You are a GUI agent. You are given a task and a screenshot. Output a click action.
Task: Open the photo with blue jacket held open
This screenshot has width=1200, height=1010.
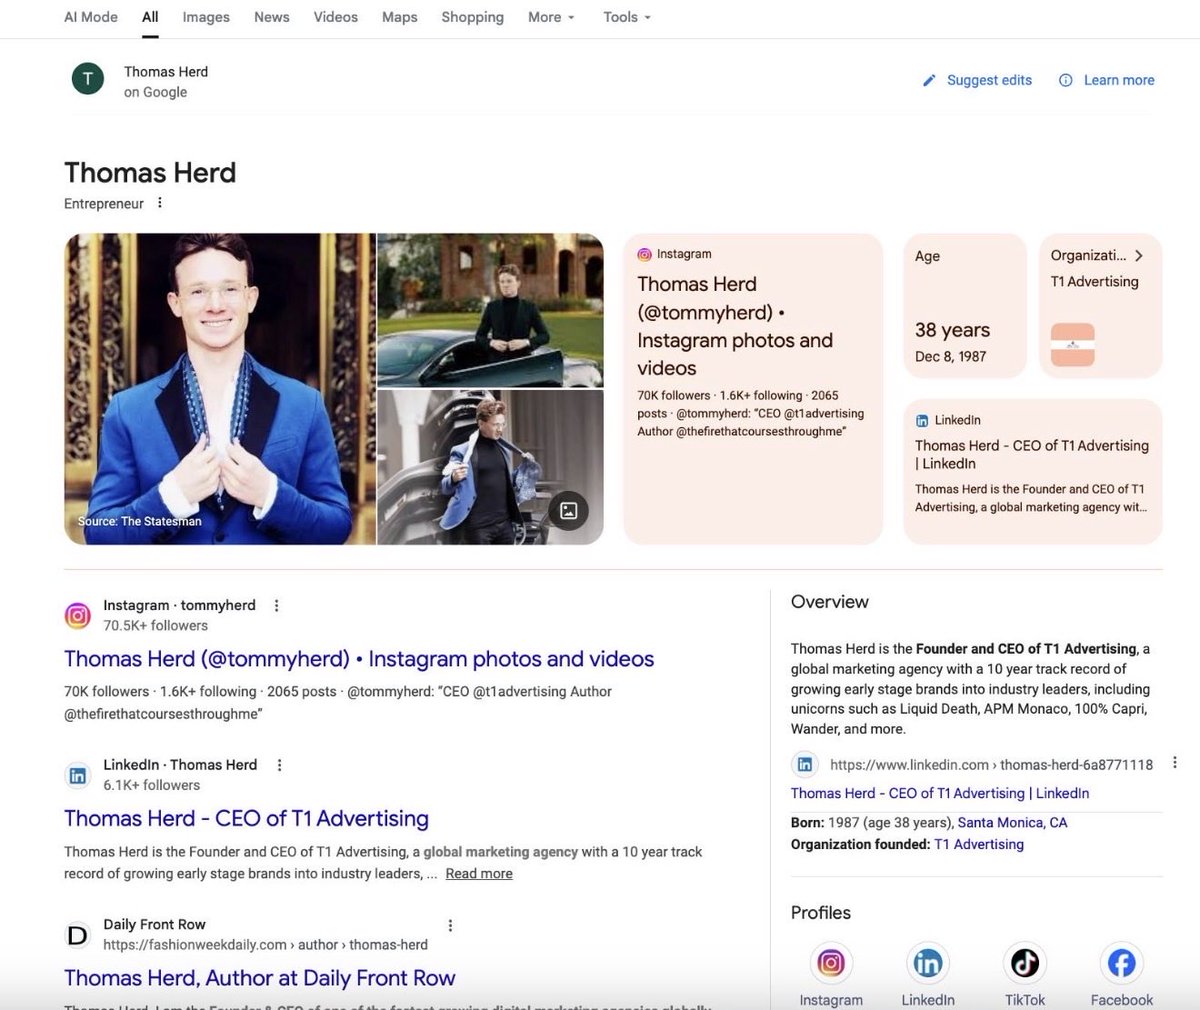[x=490, y=467]
